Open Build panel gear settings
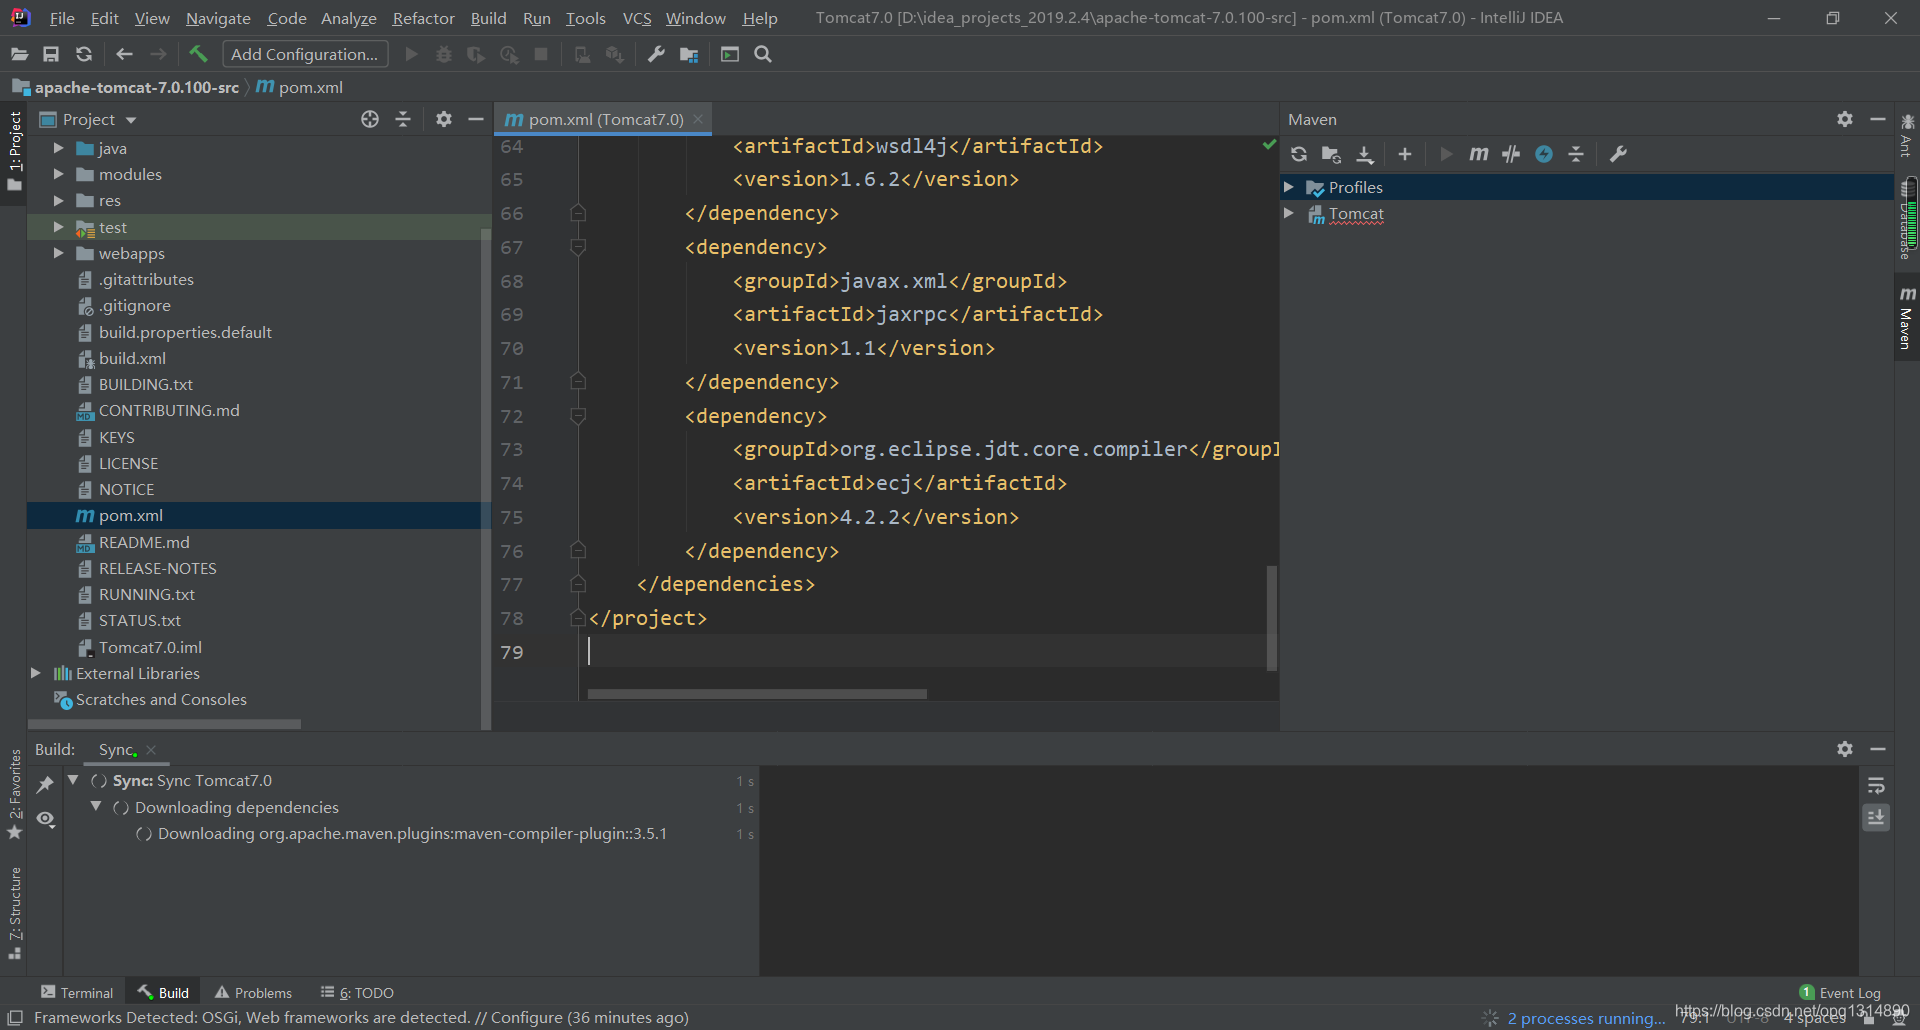 [x=1845, y=749]
